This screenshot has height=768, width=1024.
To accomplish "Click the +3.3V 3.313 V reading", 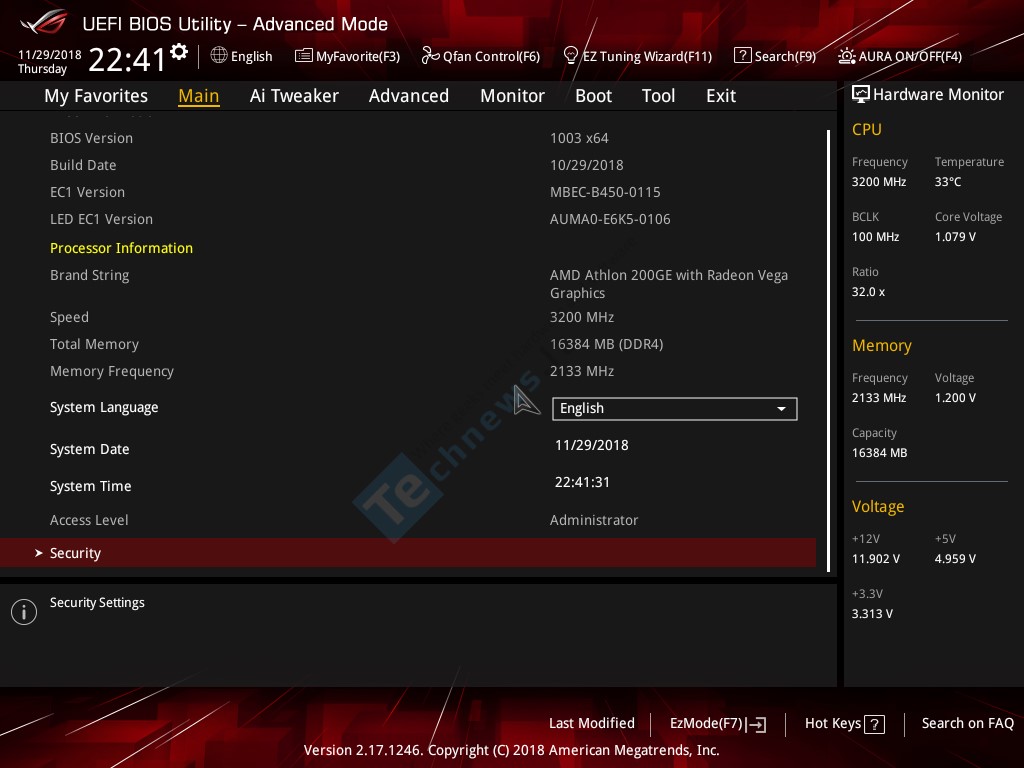I will point(872,614).
